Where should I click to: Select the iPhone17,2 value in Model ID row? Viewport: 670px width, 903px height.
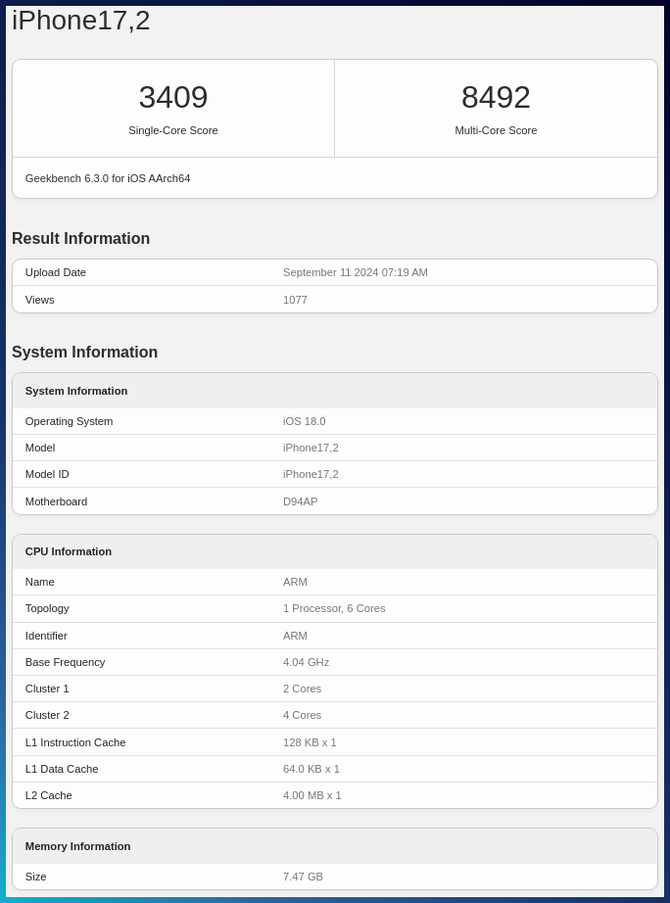[x=311, y=475]
